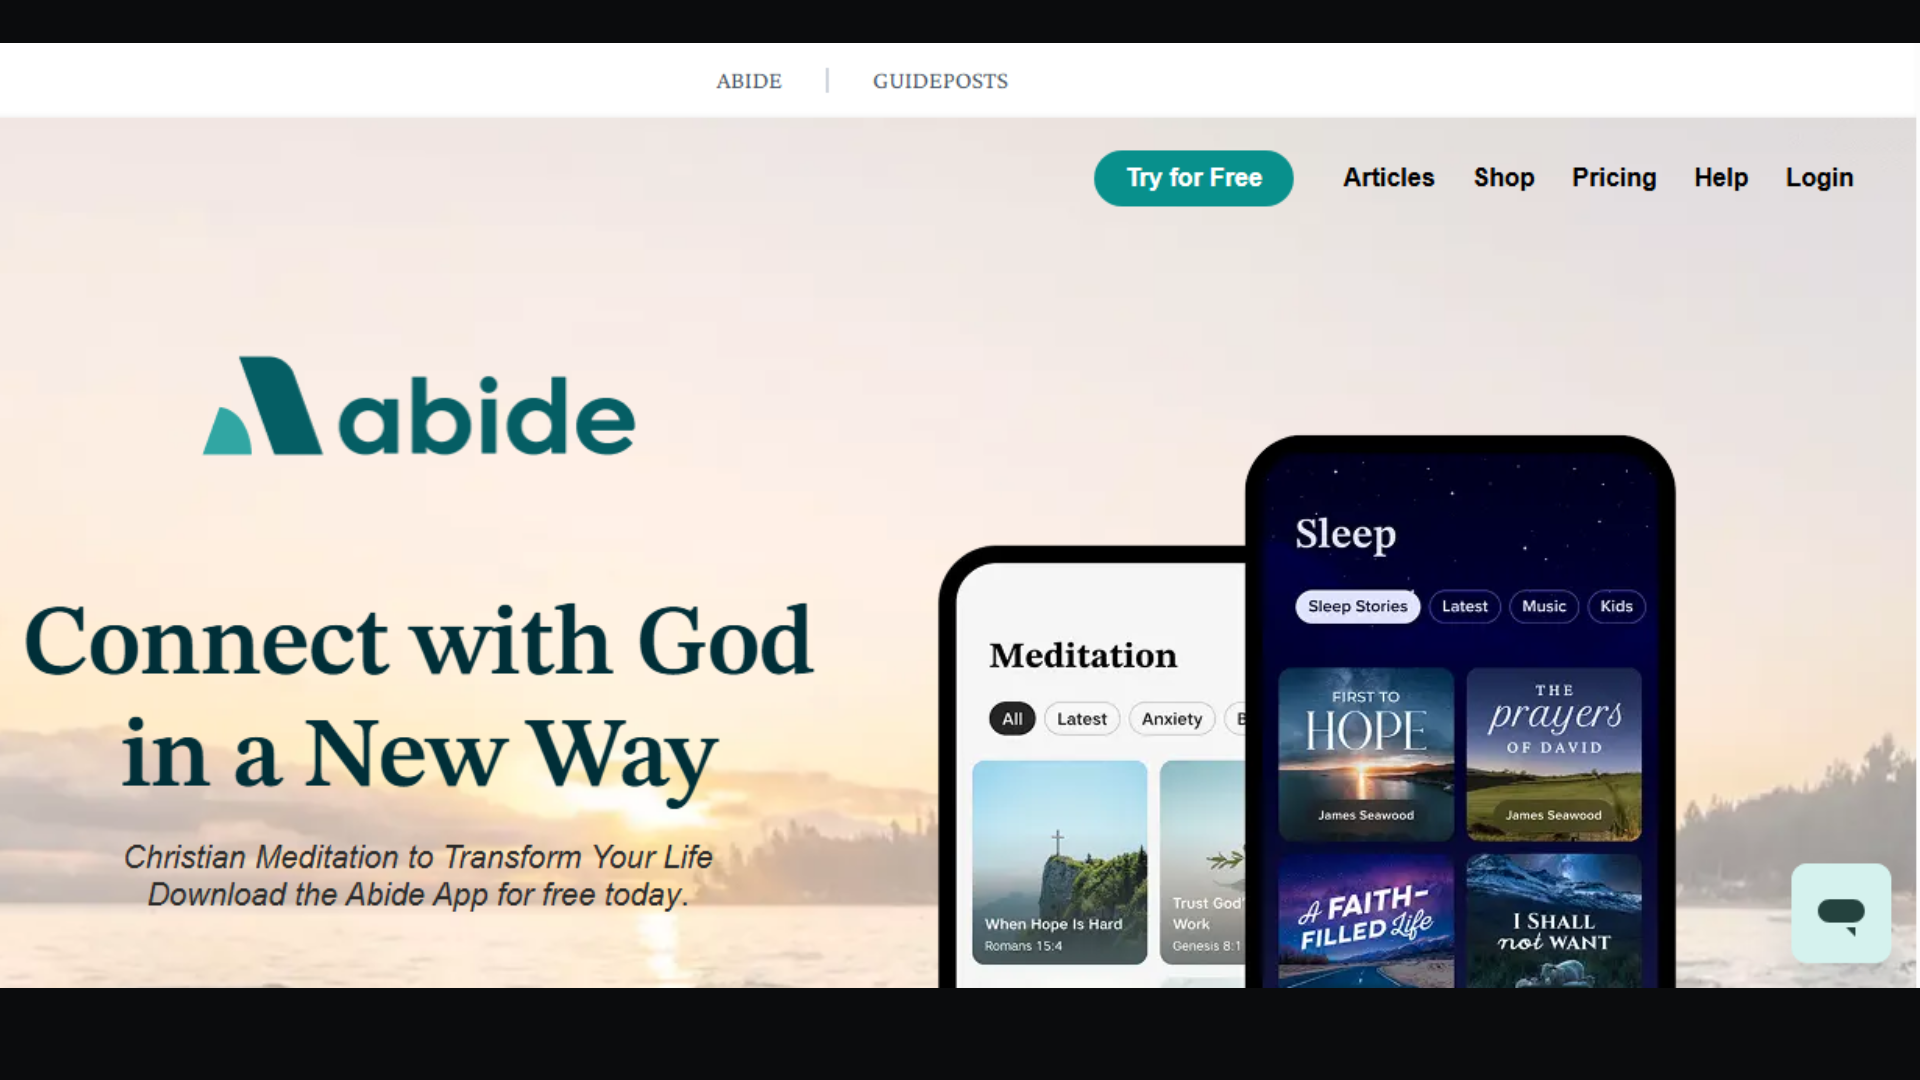This screenshot has width=1920, height=1080.
Task: Select the All meditation filter
Action: [x=1012, y=719]
